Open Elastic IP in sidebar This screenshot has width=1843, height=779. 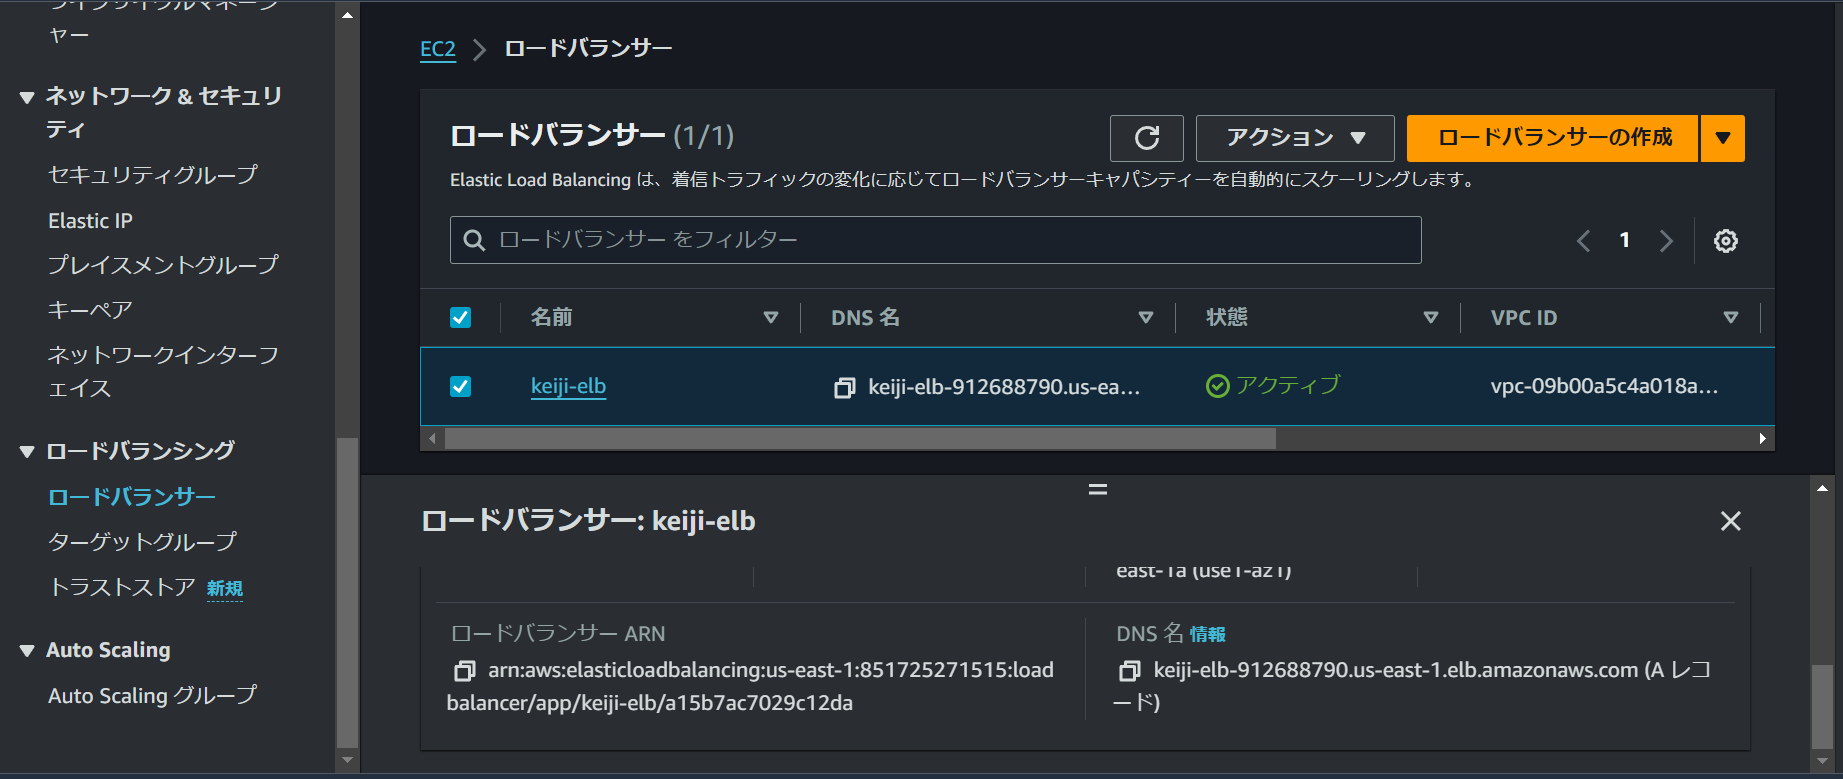[x=90, y=221]
